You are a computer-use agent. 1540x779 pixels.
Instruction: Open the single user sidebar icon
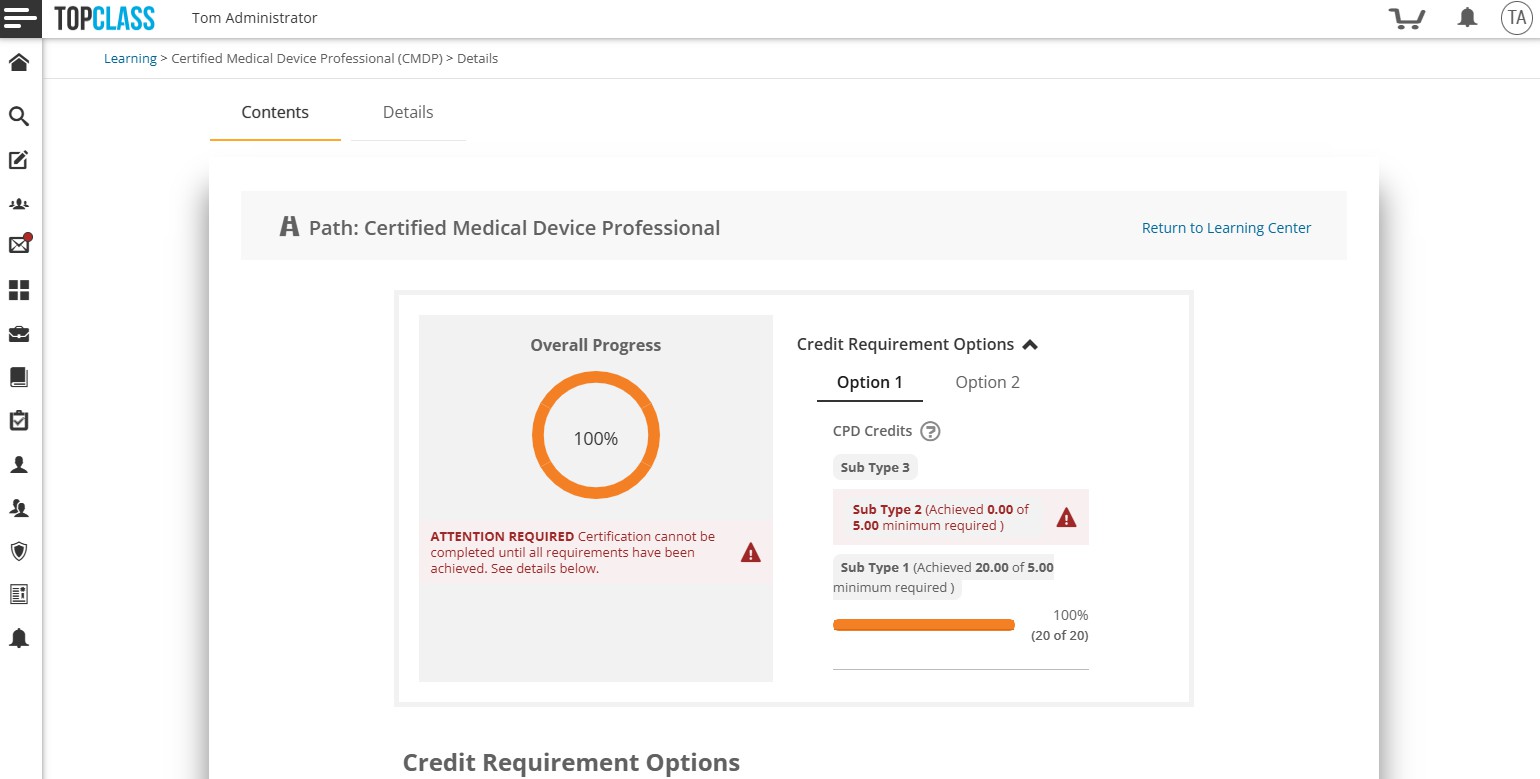click(19, 465)
